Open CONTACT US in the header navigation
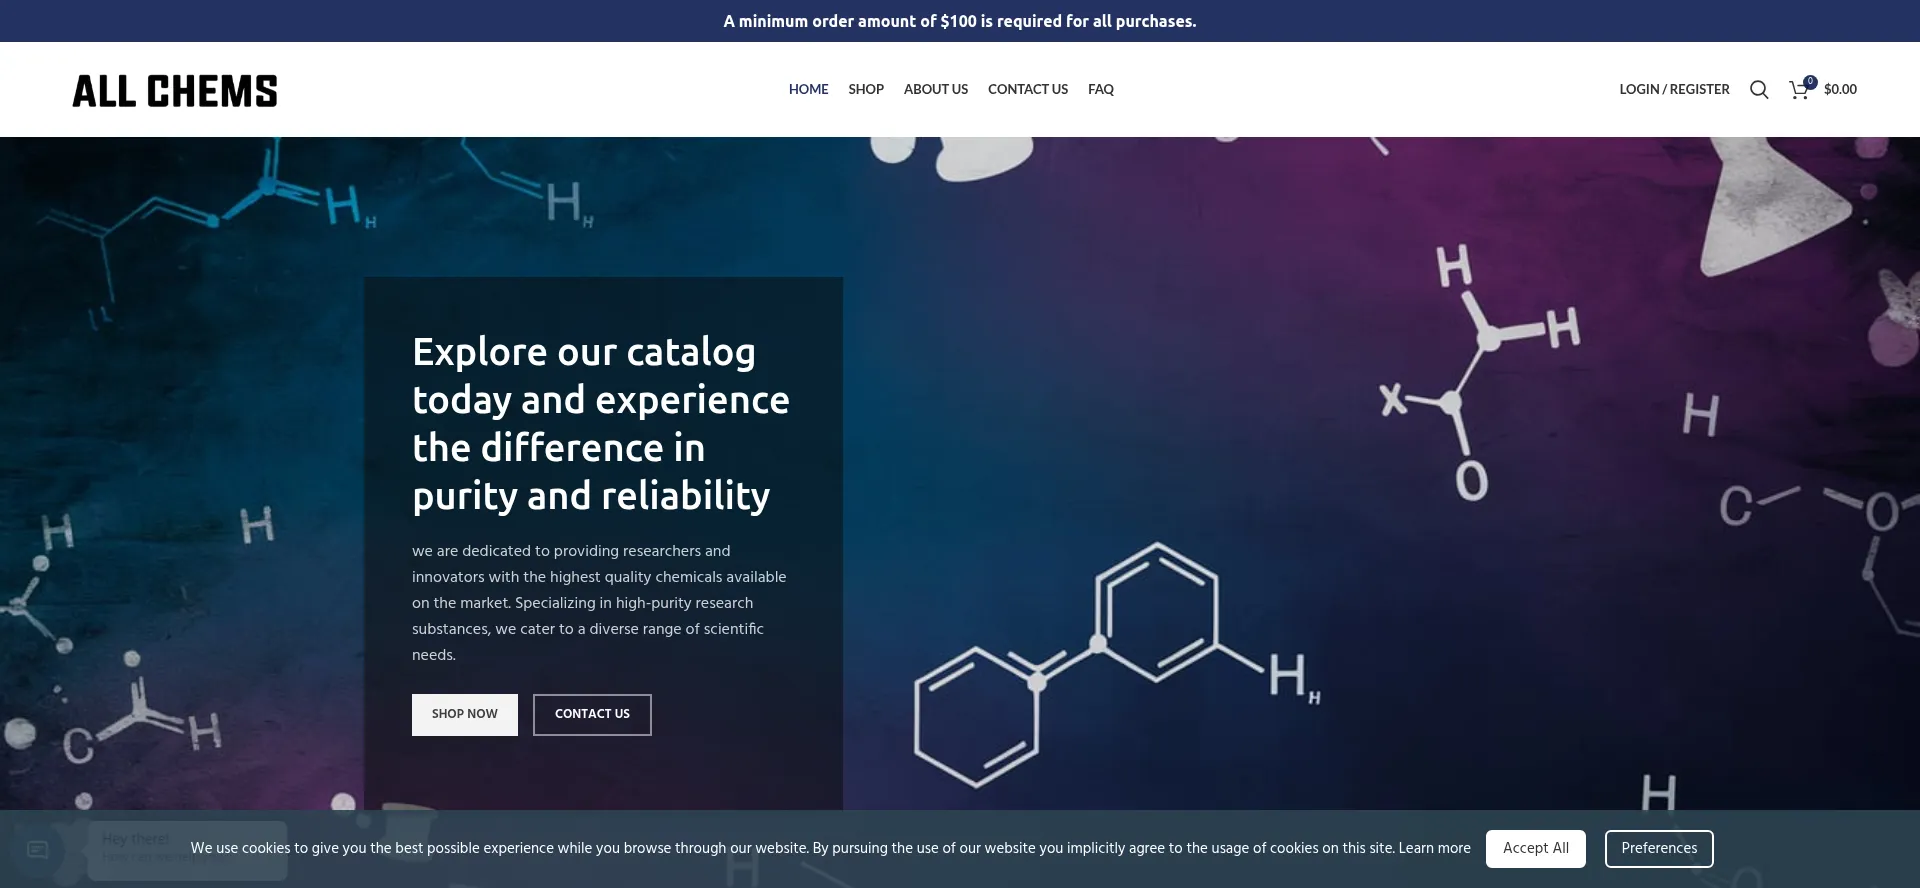Screen dimensions: 1920x888 coord(1027,89)
